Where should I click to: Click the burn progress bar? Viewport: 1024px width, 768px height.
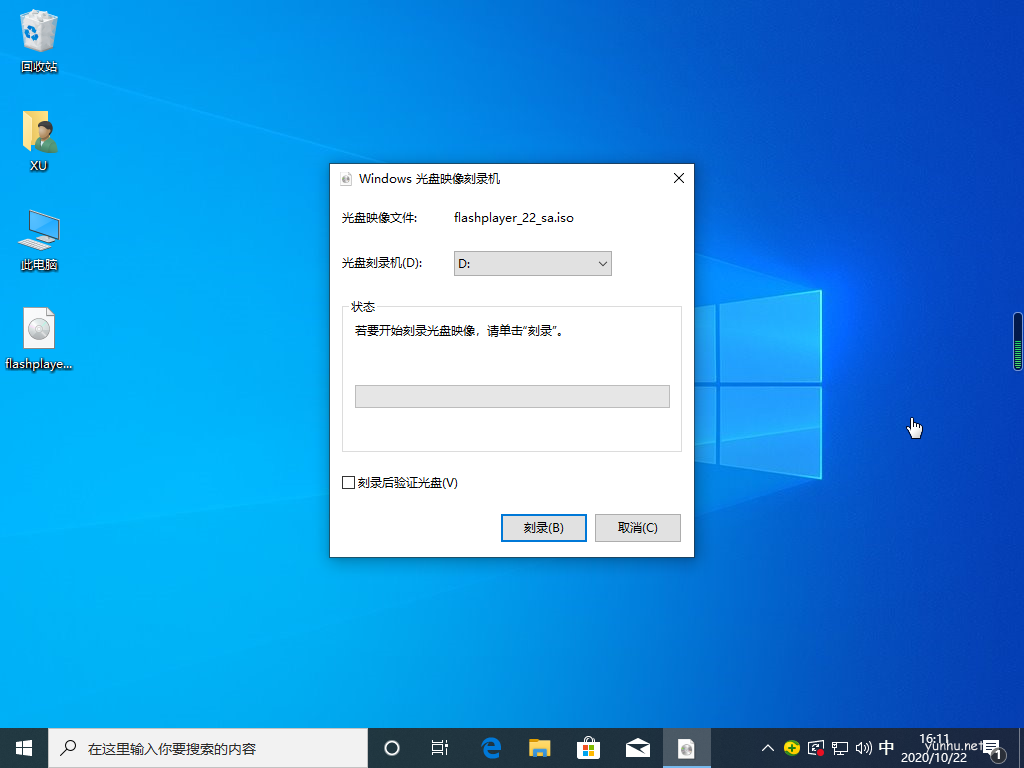[x=512, y=396]
